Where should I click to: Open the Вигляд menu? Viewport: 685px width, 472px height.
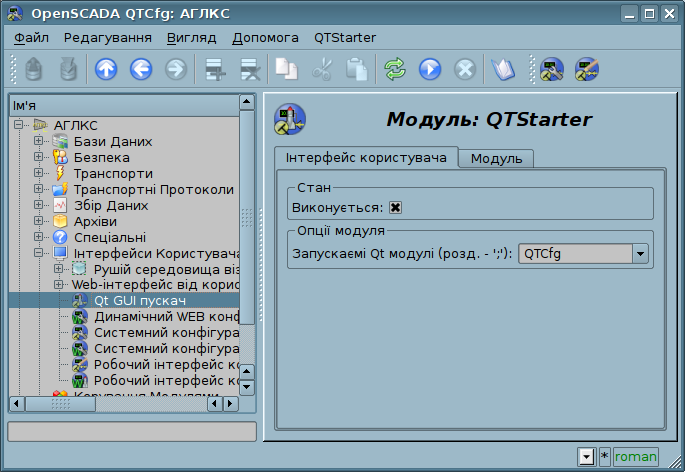(x=192, y=38)
